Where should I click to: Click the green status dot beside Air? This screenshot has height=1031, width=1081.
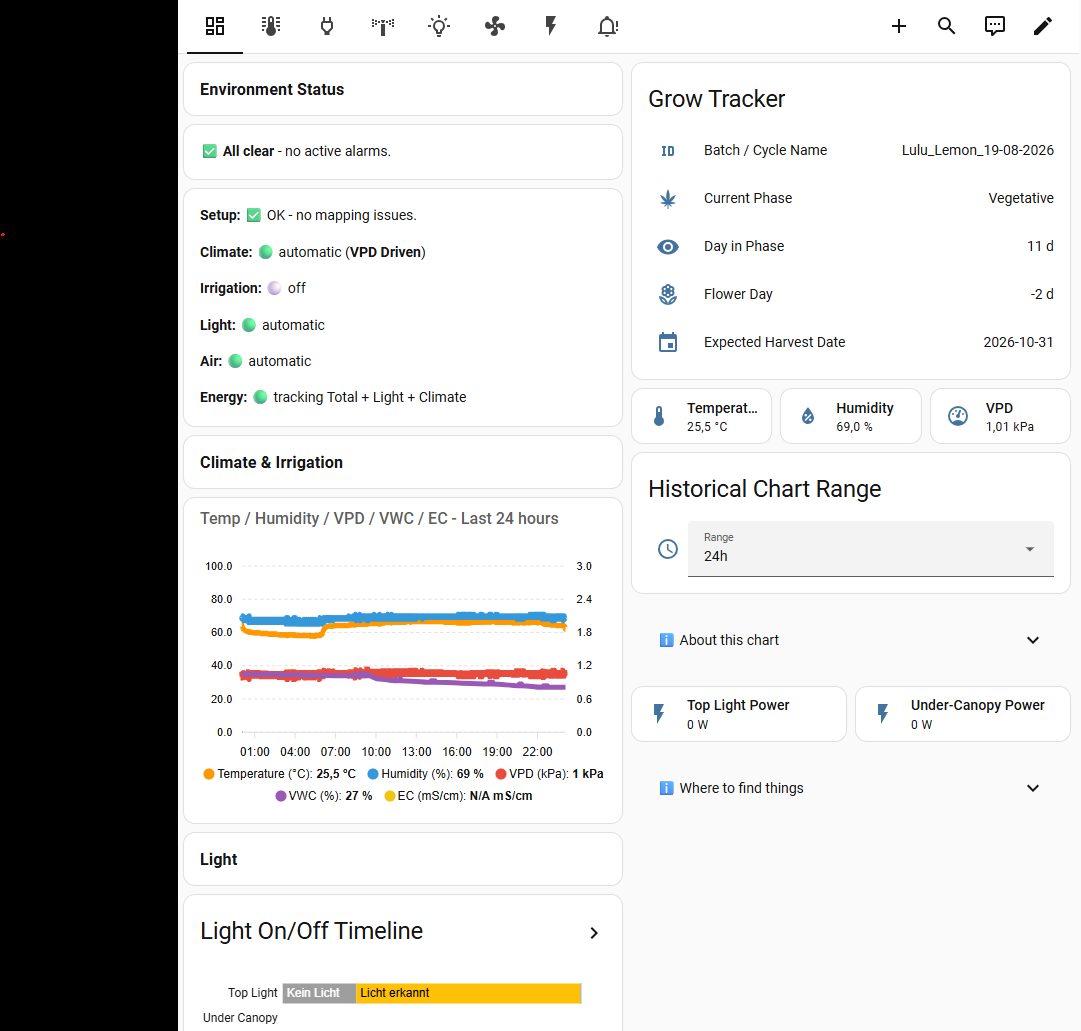pos(235,361)
